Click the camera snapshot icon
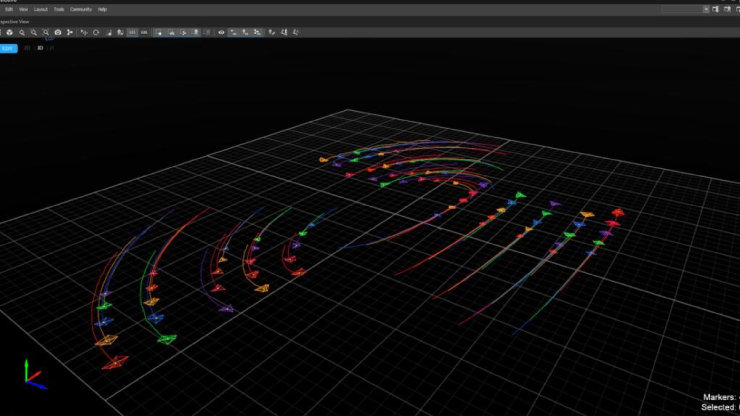This screenshot has width=740, height=416. coord(58,32)
